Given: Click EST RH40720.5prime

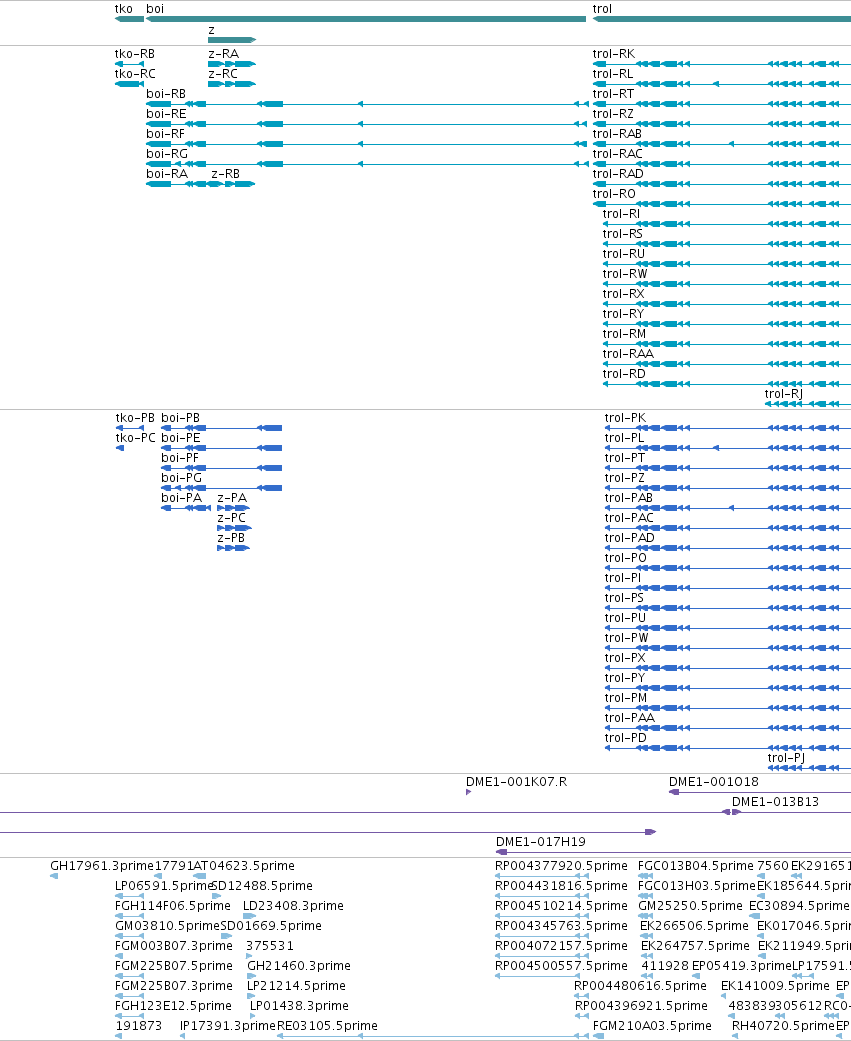Looking at the screenshot, I should (783, 1025).
